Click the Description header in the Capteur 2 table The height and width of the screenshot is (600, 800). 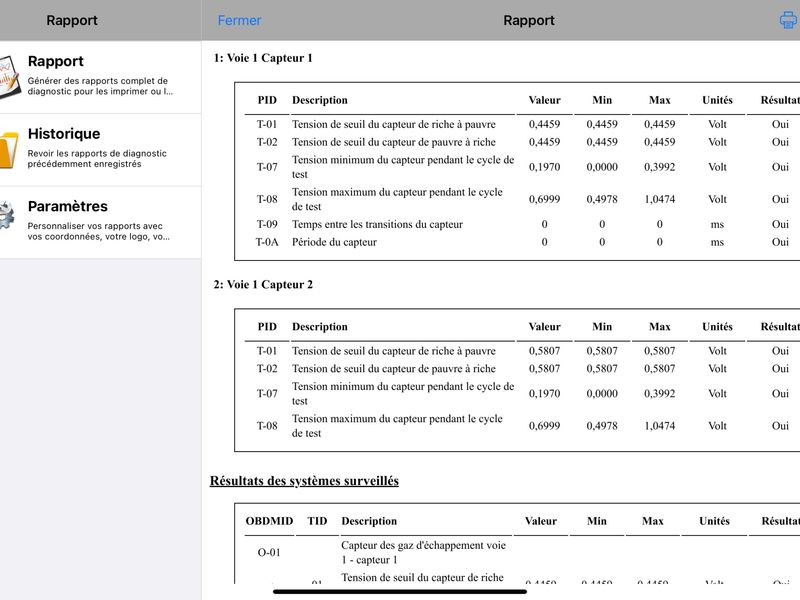(x=319, y=327)
